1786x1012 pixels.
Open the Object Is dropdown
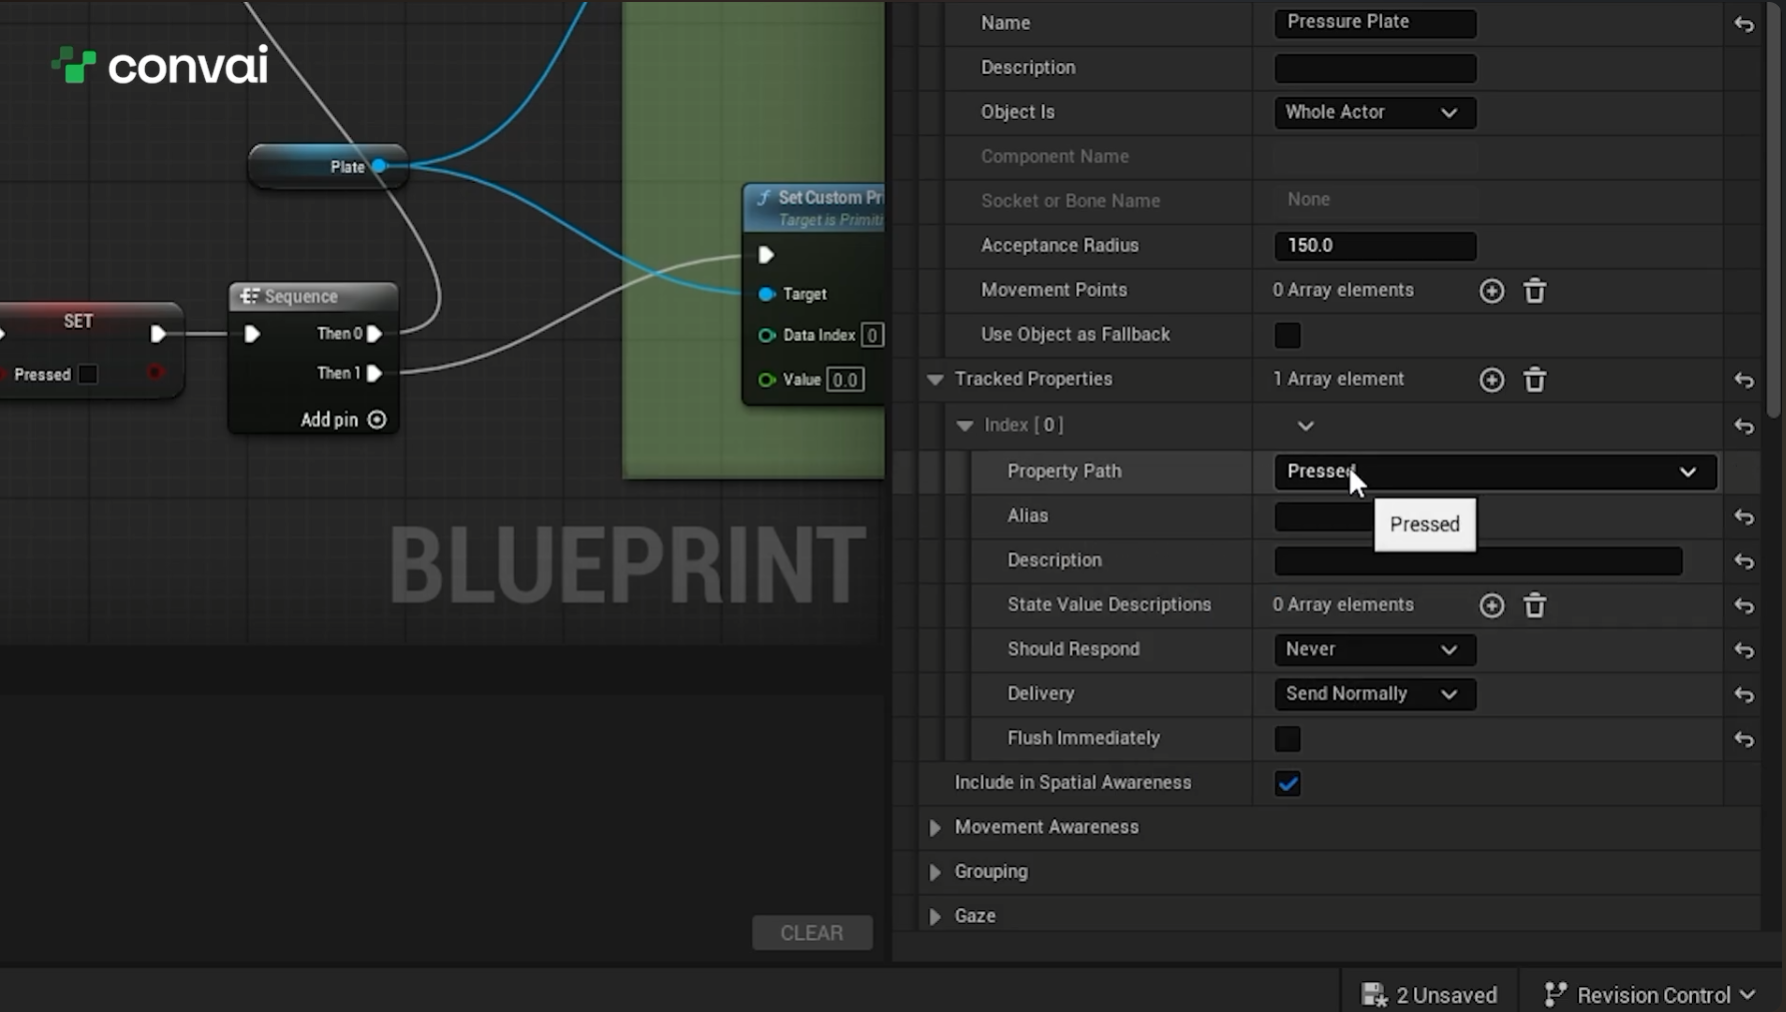click(x=1375, y=112)
